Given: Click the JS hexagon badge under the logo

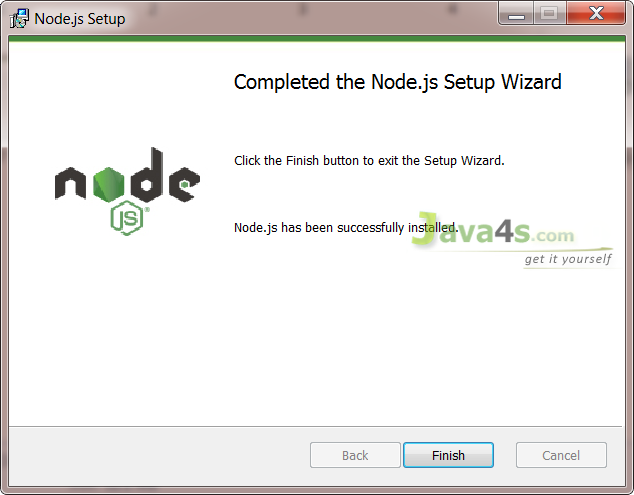Looking at the screenshot, I should tap(127, 218).
